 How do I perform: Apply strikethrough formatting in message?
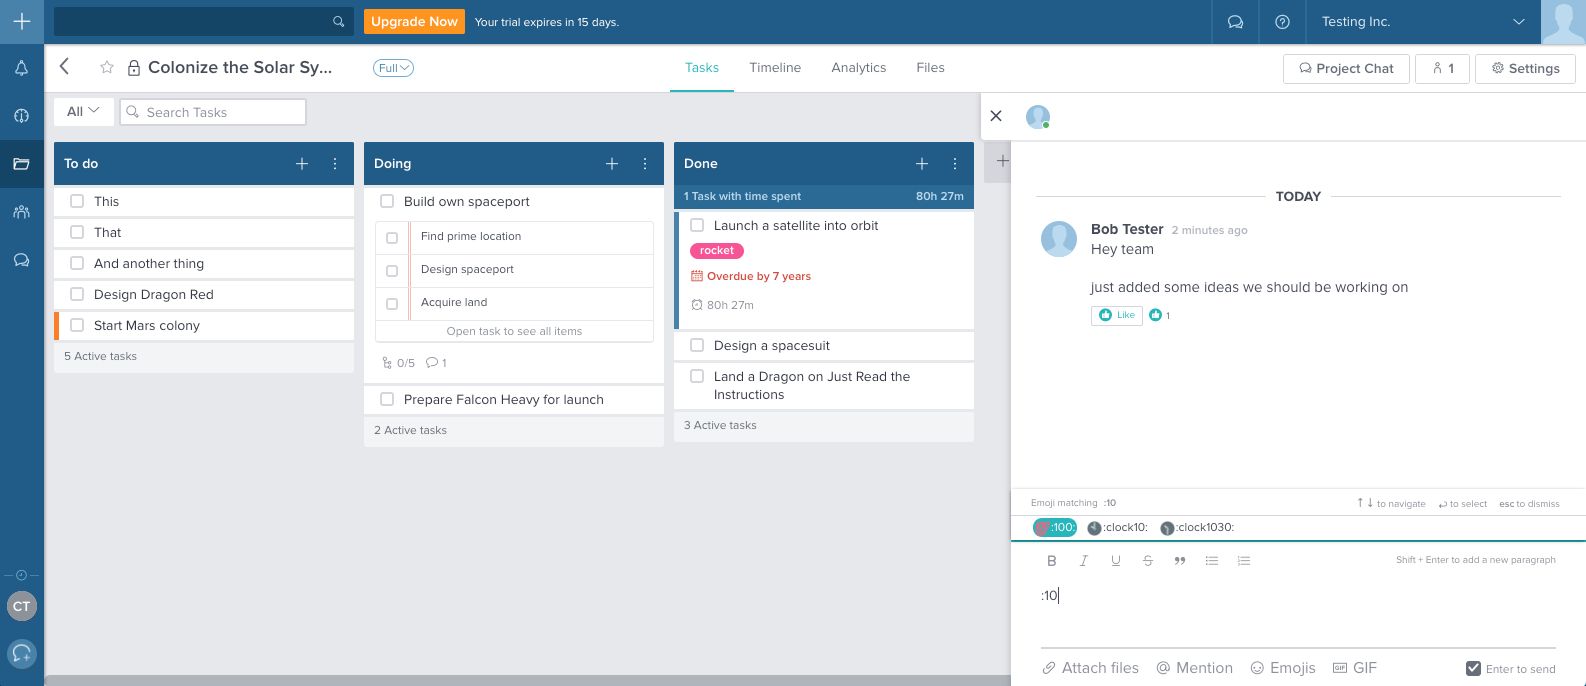click(1148, 561)
